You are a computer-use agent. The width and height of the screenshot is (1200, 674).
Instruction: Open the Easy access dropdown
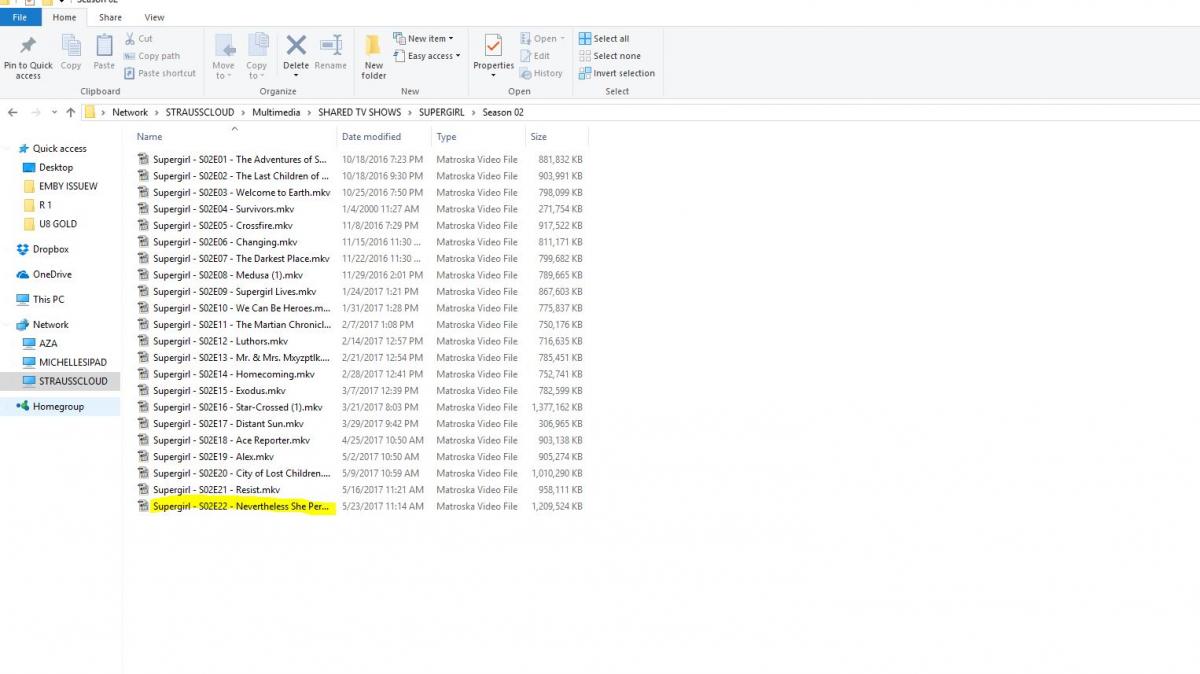[427, 56]
